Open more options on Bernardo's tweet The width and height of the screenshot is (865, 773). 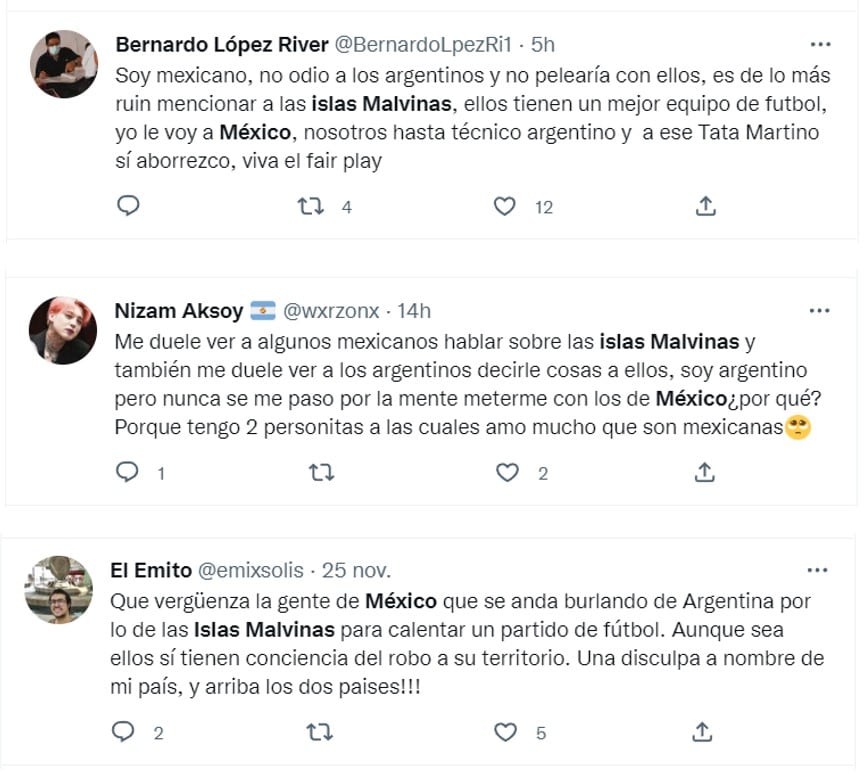821,44
